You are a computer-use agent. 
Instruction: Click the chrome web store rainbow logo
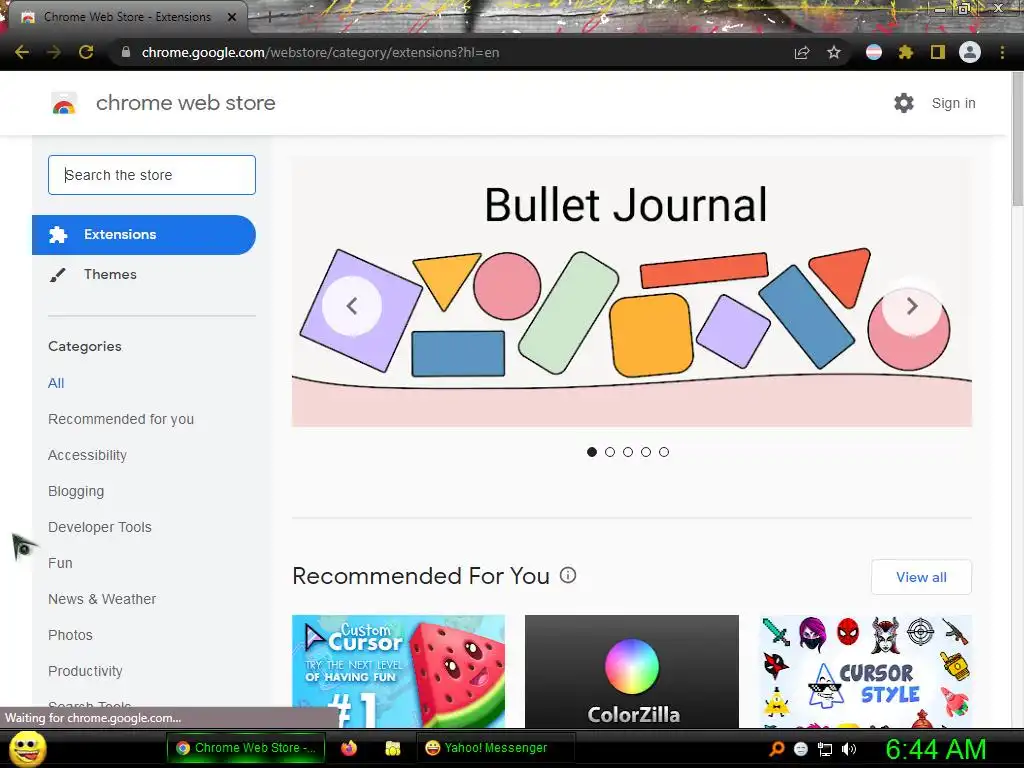point(64,103)
